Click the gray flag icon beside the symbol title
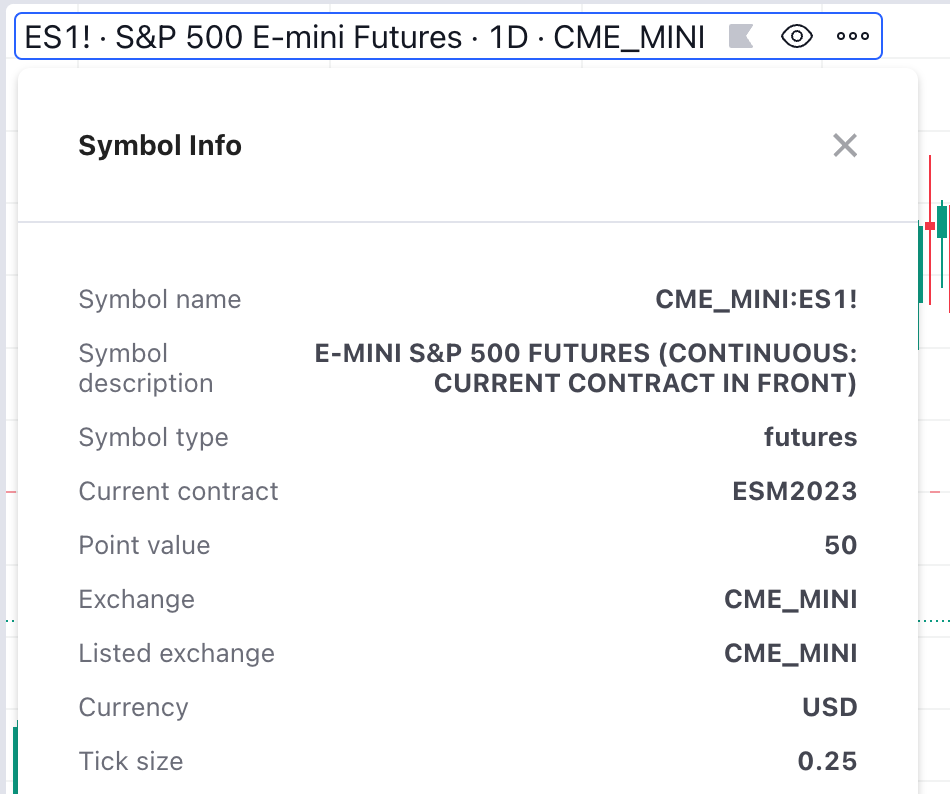The width and height of the screenshot is (950, 794). click(741, 37)
